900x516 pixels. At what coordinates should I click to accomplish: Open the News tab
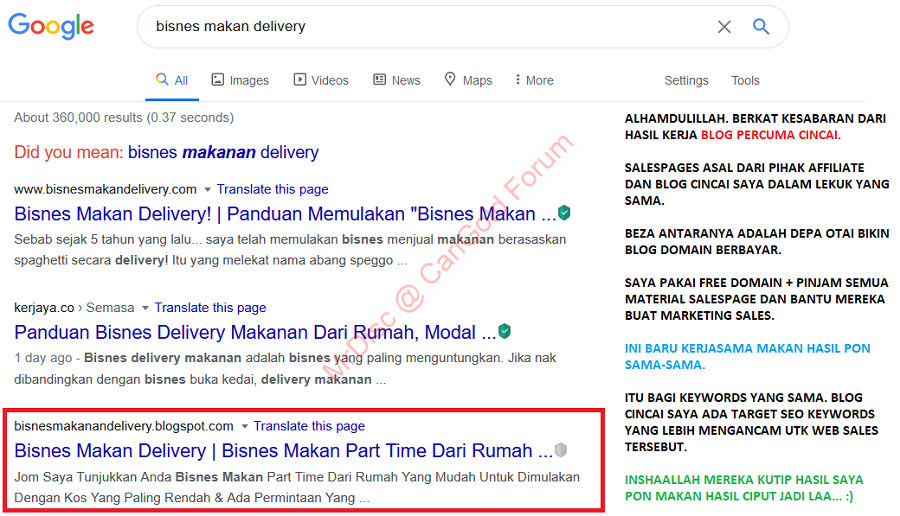click(x=397, y=80)
